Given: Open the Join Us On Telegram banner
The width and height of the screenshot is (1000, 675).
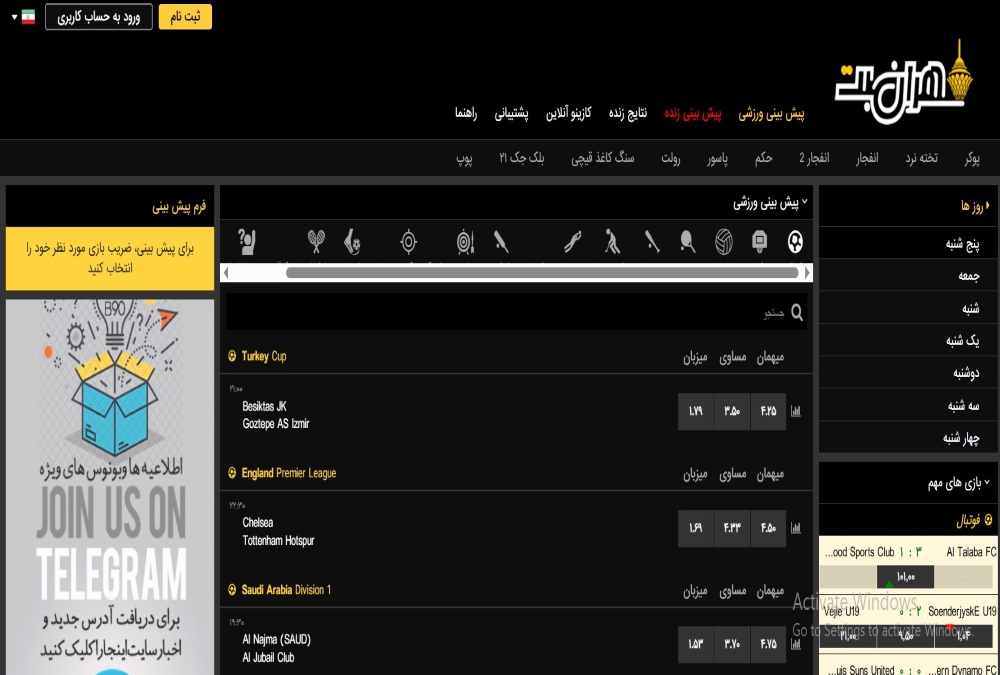Looking at the screenshot, I should (110, 487).
